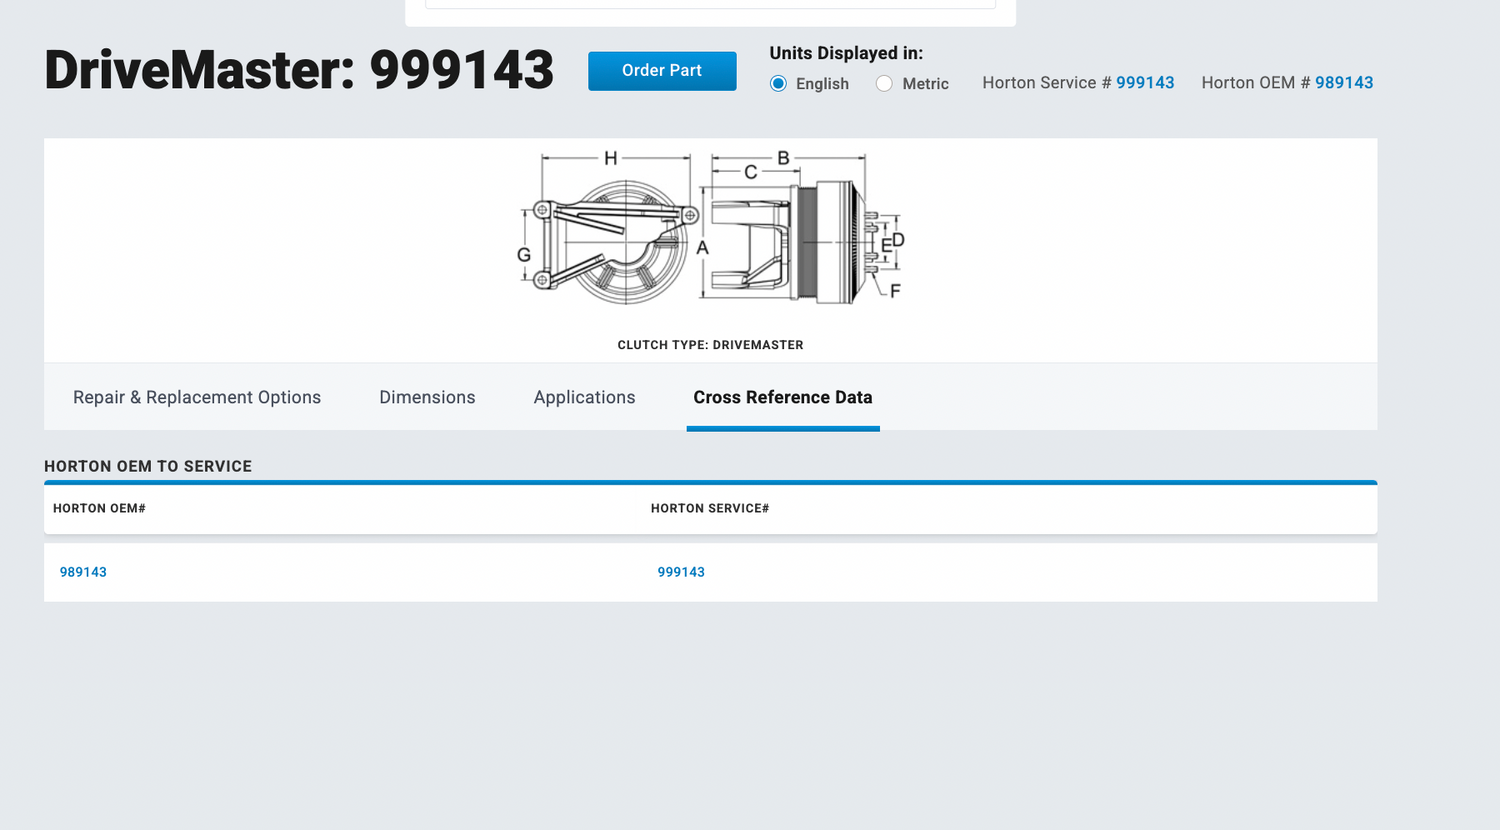Screen dimensions: 1500x830
Task: Click the partially visible search field at top
Action: 710,4
